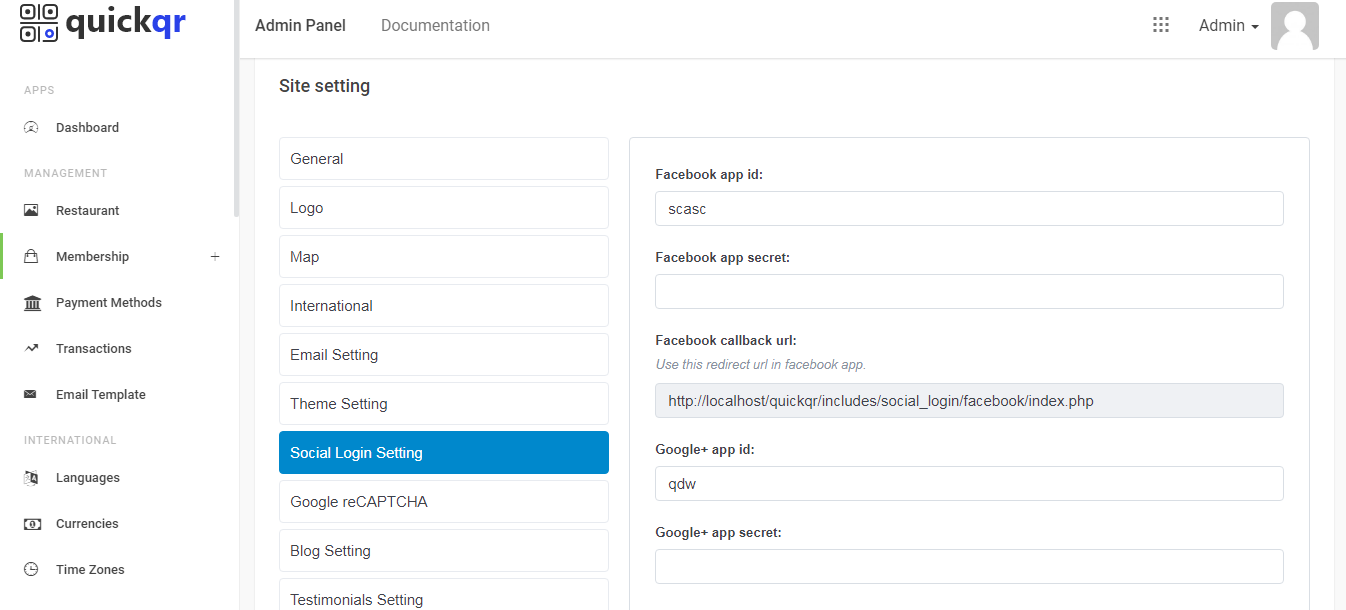Image resolution: width=1346 pixels, height=610 pixels.
Task: Expand the Membership section with the plus
Action: pos(215,256)
